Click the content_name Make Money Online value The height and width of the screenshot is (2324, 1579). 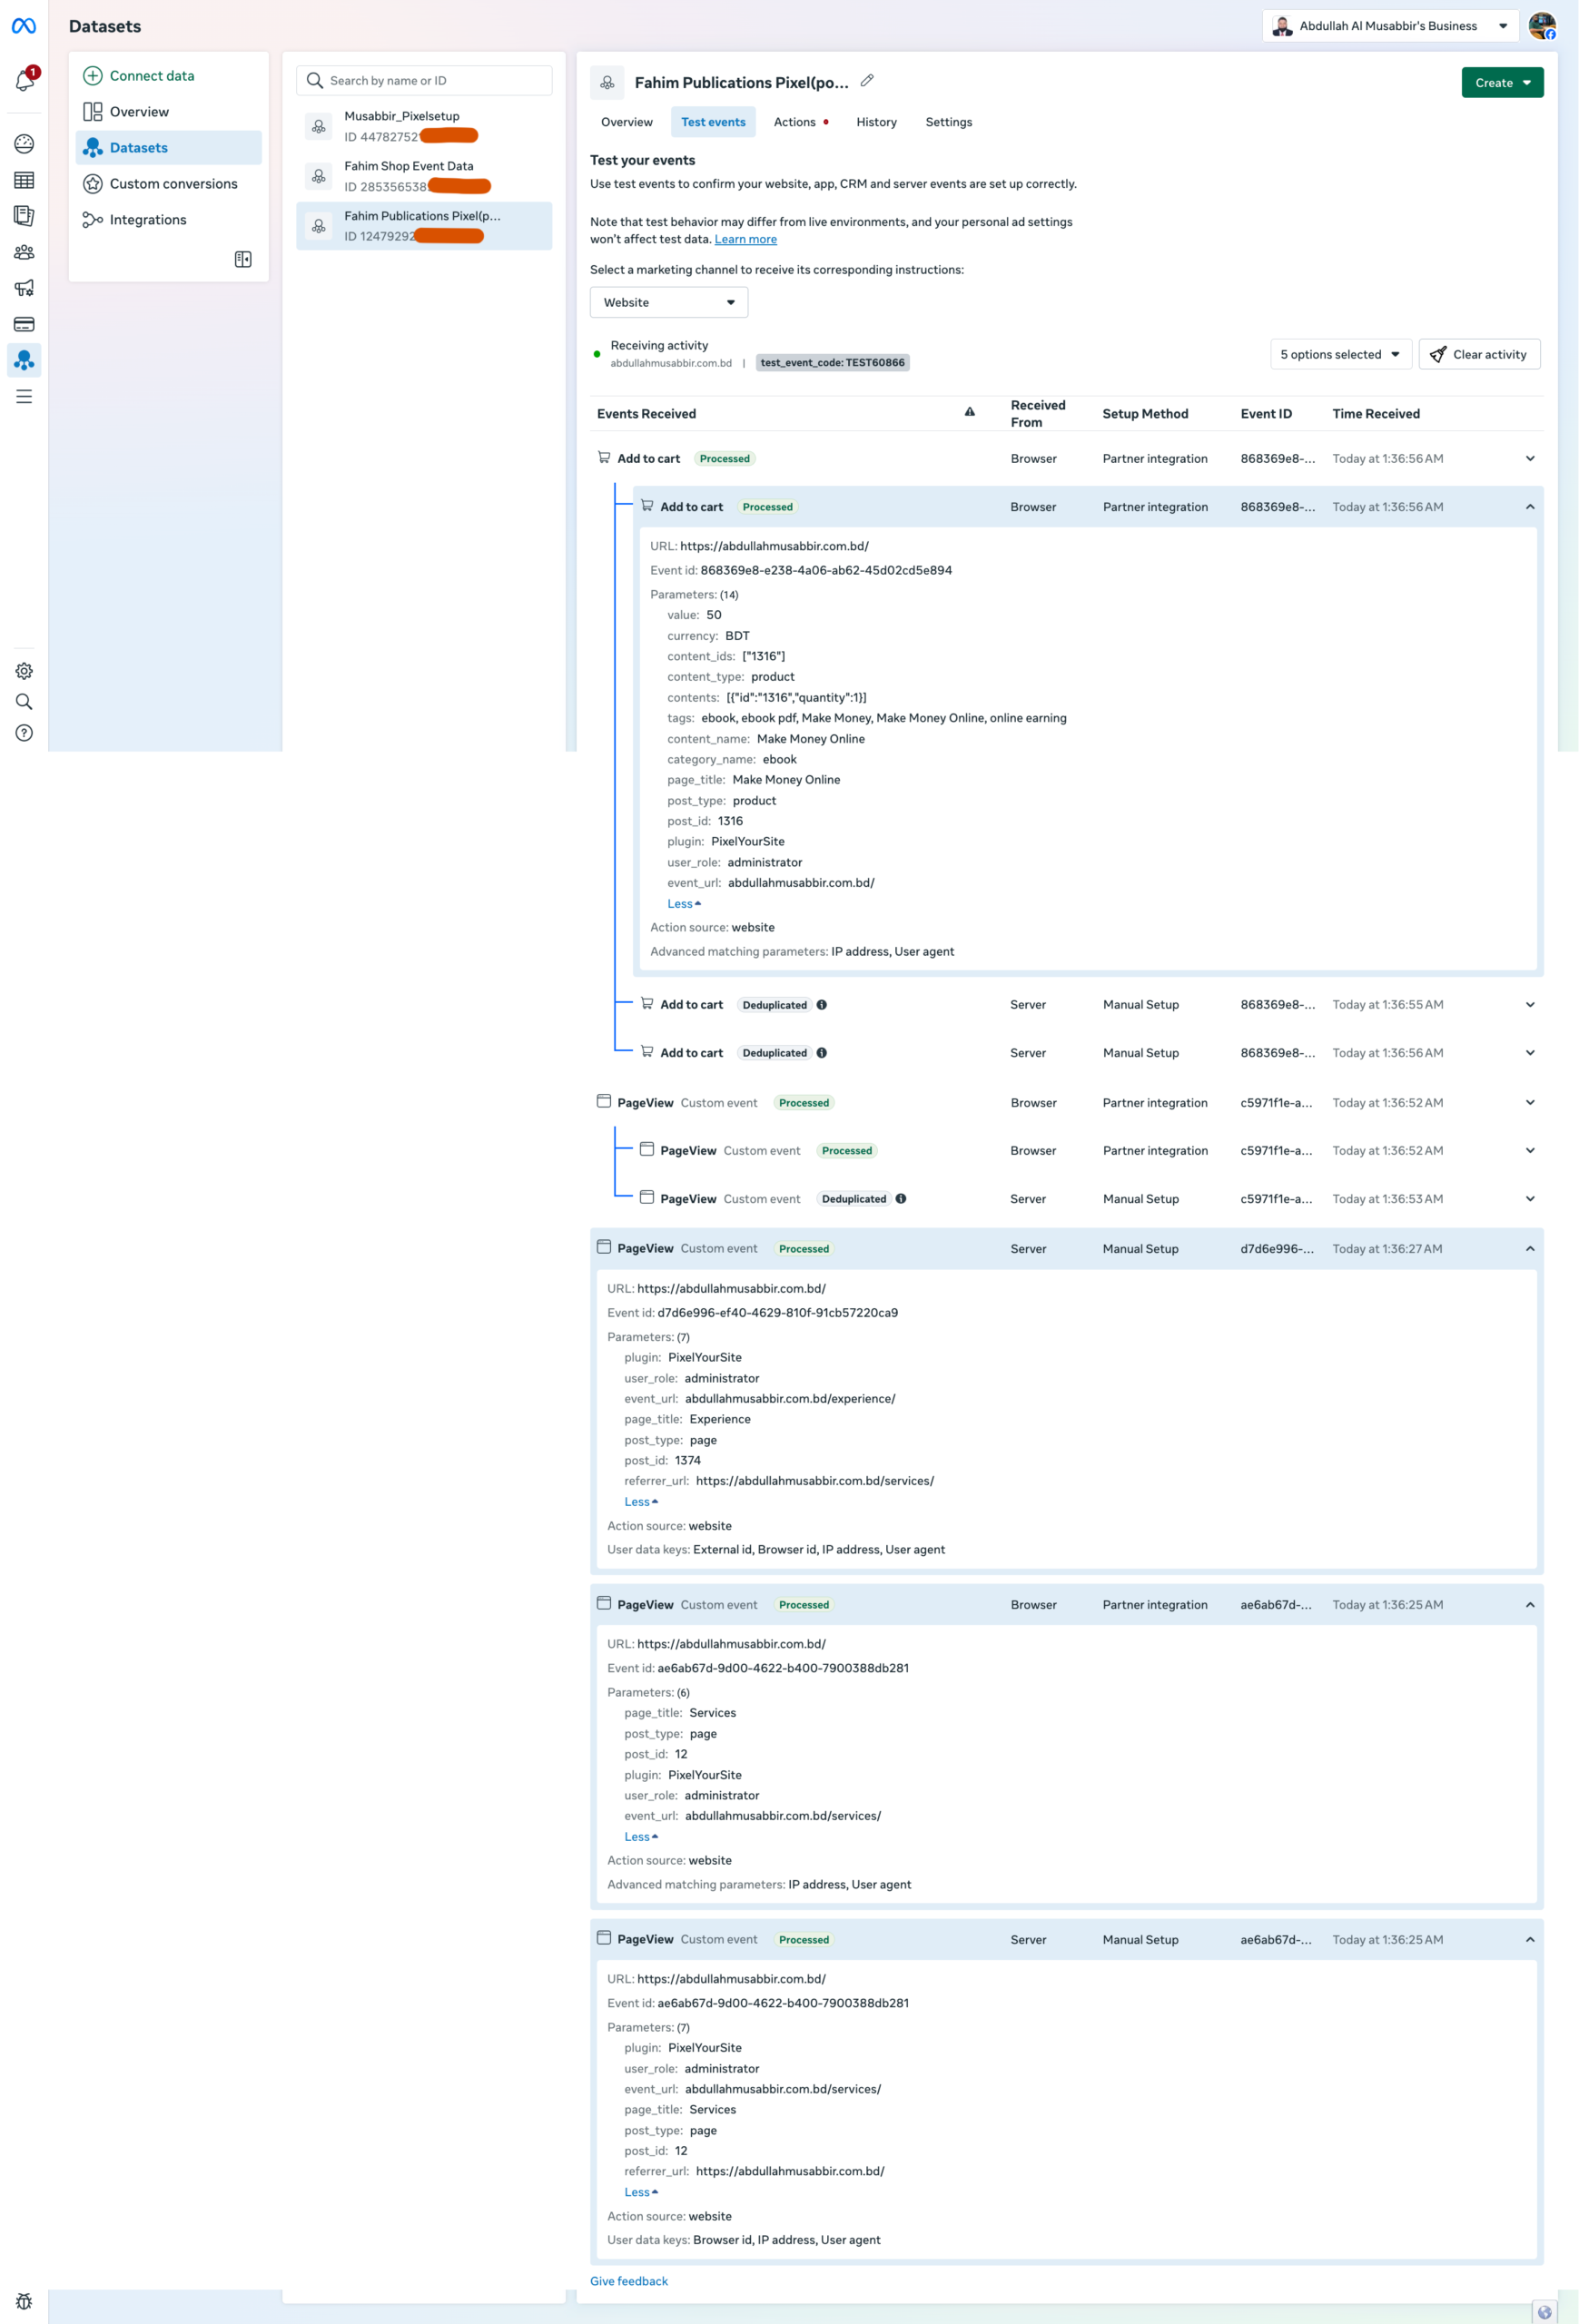[811, 739]
